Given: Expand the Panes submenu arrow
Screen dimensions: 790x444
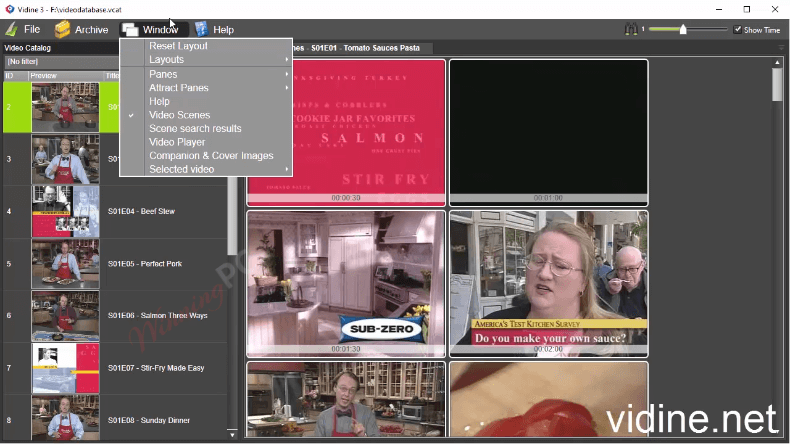Looking at the screenshot, I should [x=287, y=74].
